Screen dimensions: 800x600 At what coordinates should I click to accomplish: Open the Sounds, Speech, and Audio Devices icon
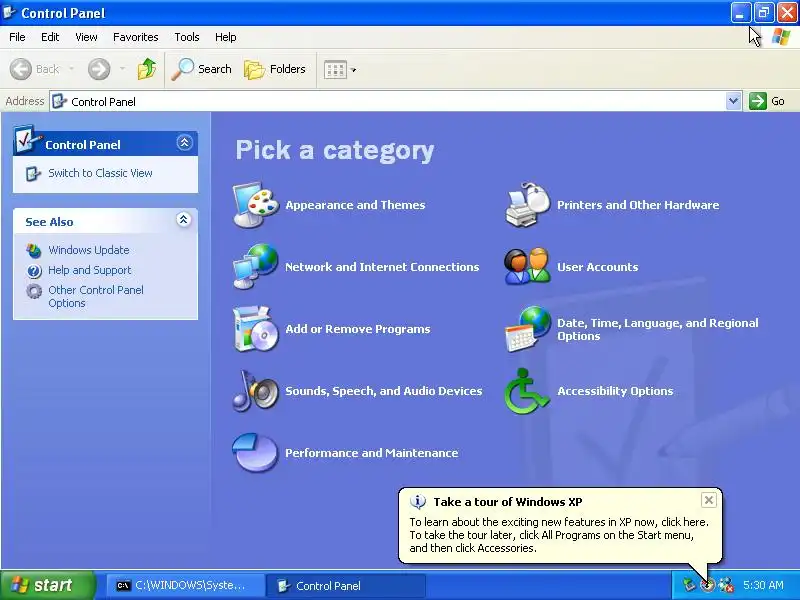click(256, 391)
